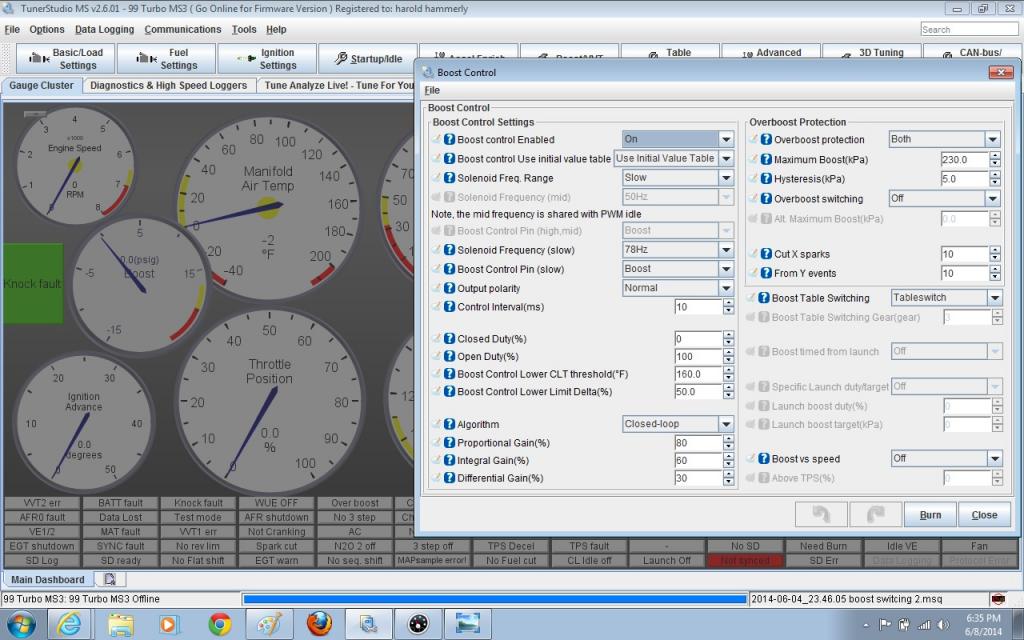Open the Data Logging menu
This screenshot has width=1024, height=640.
tap(104, 30)
